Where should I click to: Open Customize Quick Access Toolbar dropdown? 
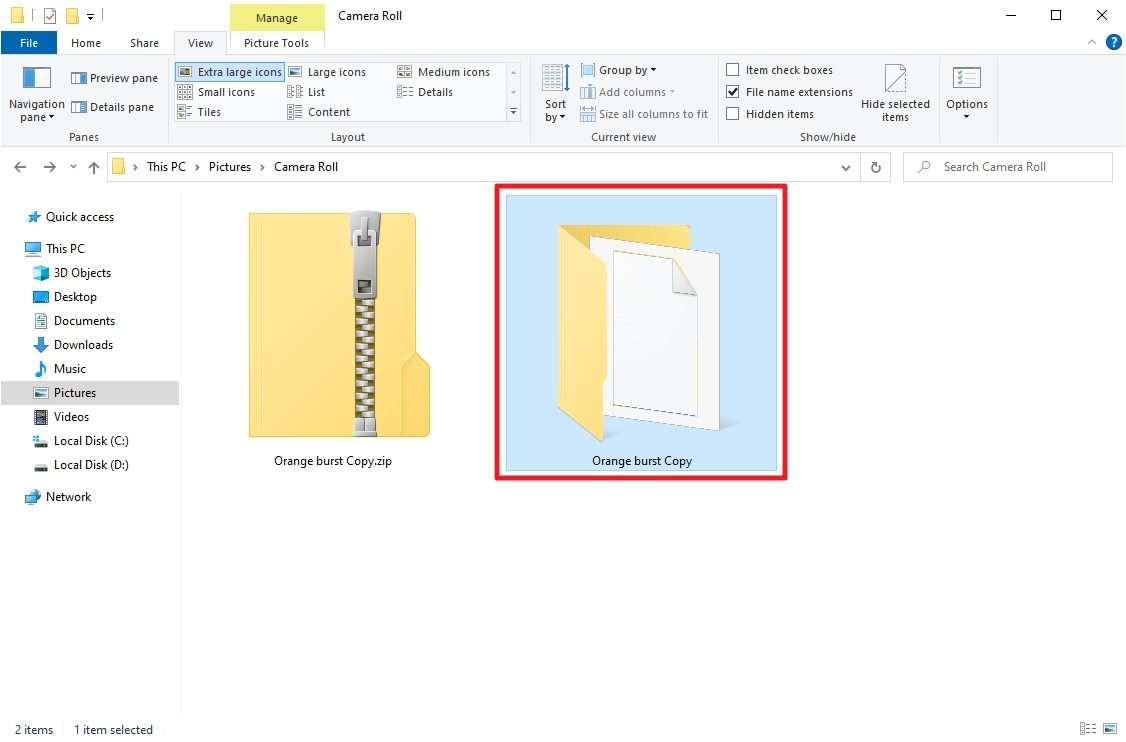point(90,16)
